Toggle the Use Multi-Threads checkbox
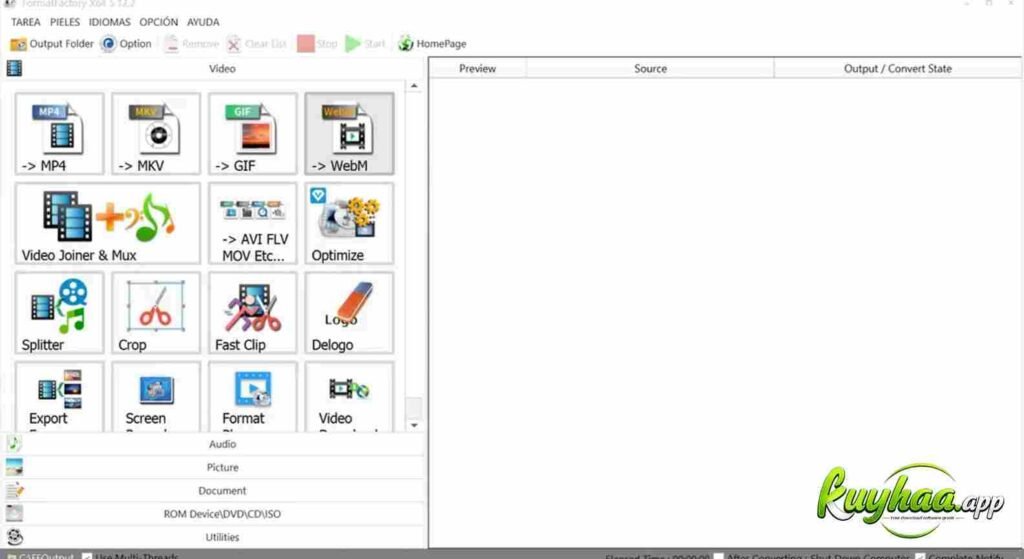This screenshot has height=559, width=1024. click(x=87, y=556)
